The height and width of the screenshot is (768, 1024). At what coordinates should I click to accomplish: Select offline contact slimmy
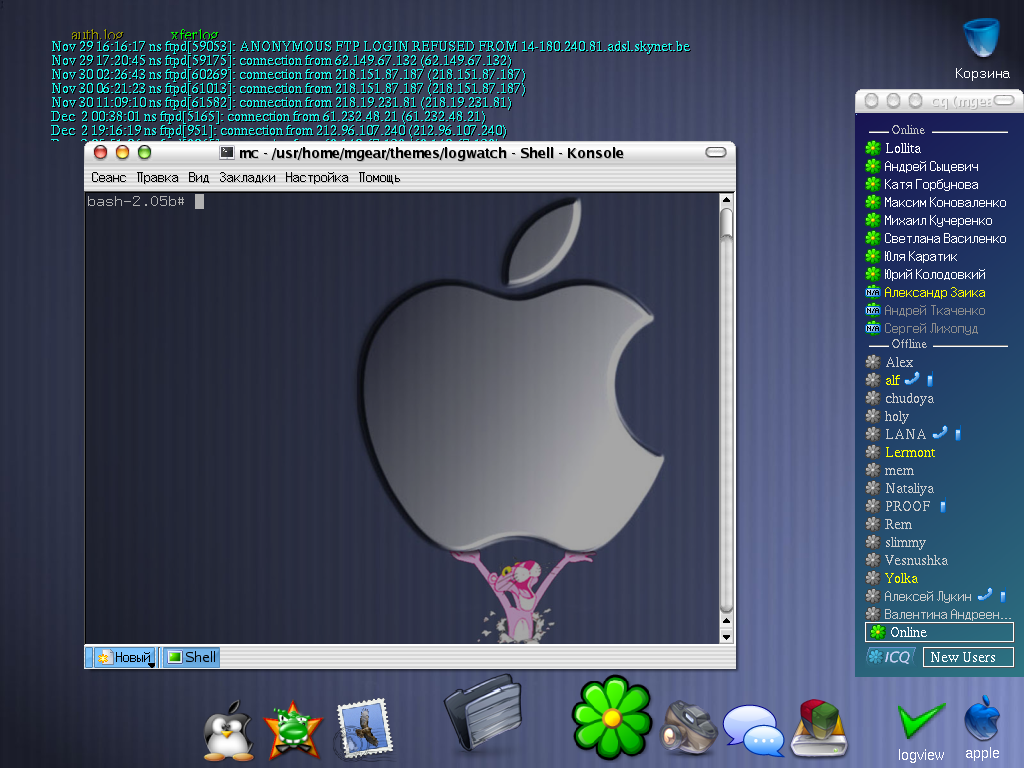pyautogui.click(x=905, y=542)
